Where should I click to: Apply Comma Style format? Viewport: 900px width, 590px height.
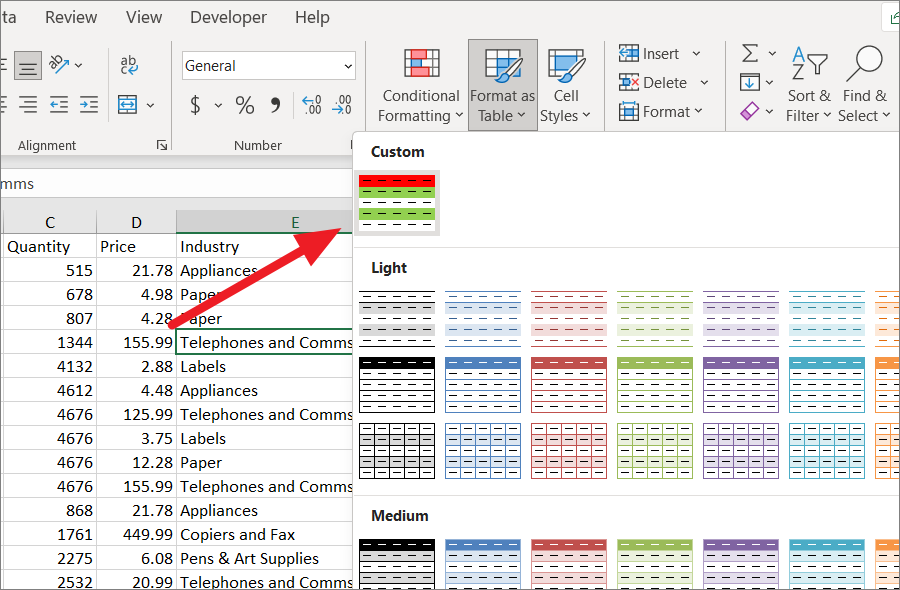276,105
